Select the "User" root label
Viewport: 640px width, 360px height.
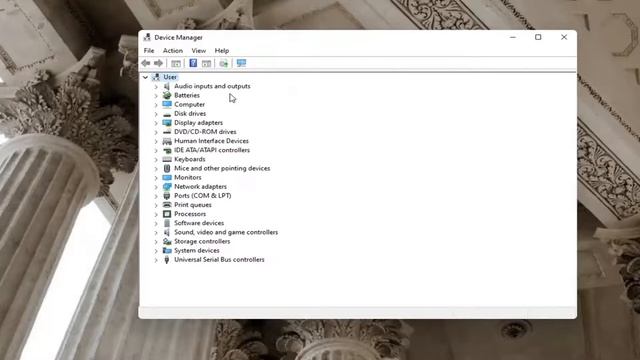(170, 77)
